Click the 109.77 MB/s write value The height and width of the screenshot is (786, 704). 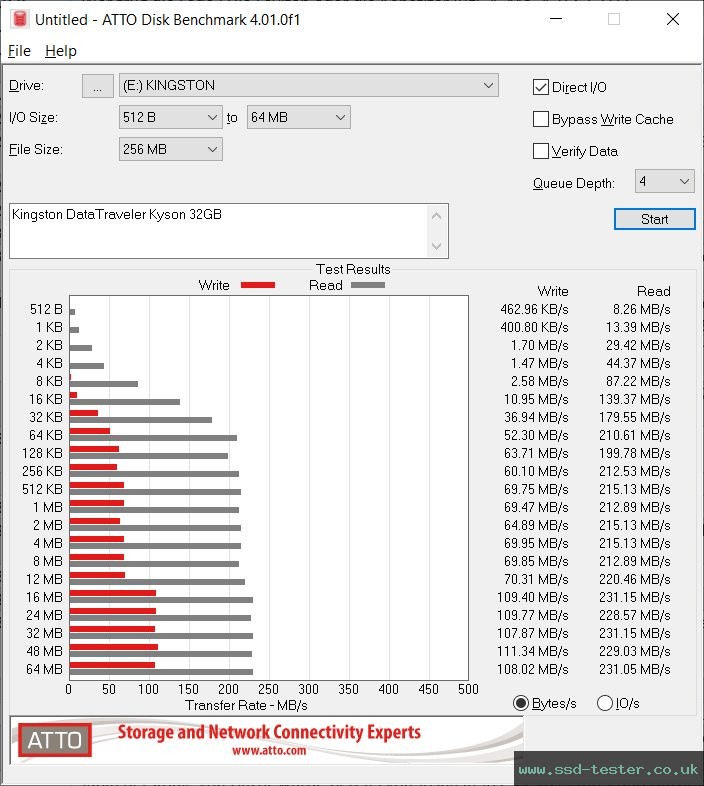(533, 616)
